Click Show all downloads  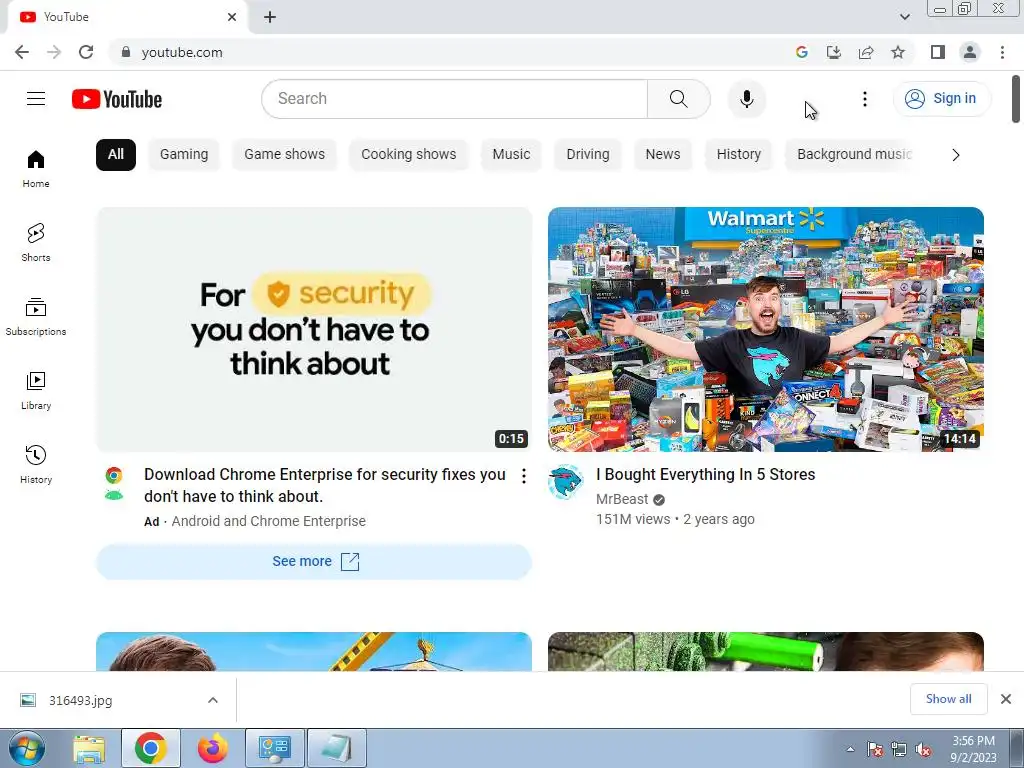[948, 699]
